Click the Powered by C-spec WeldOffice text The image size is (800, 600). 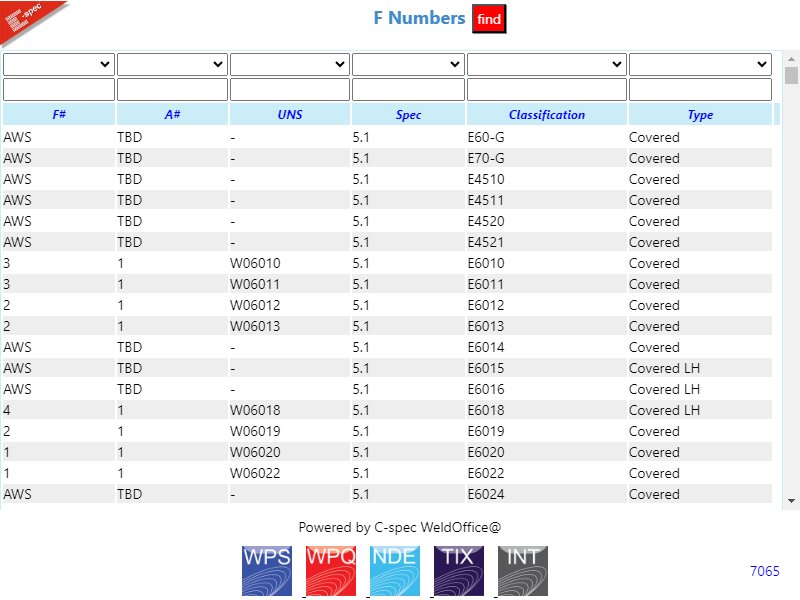click(399, 527)
